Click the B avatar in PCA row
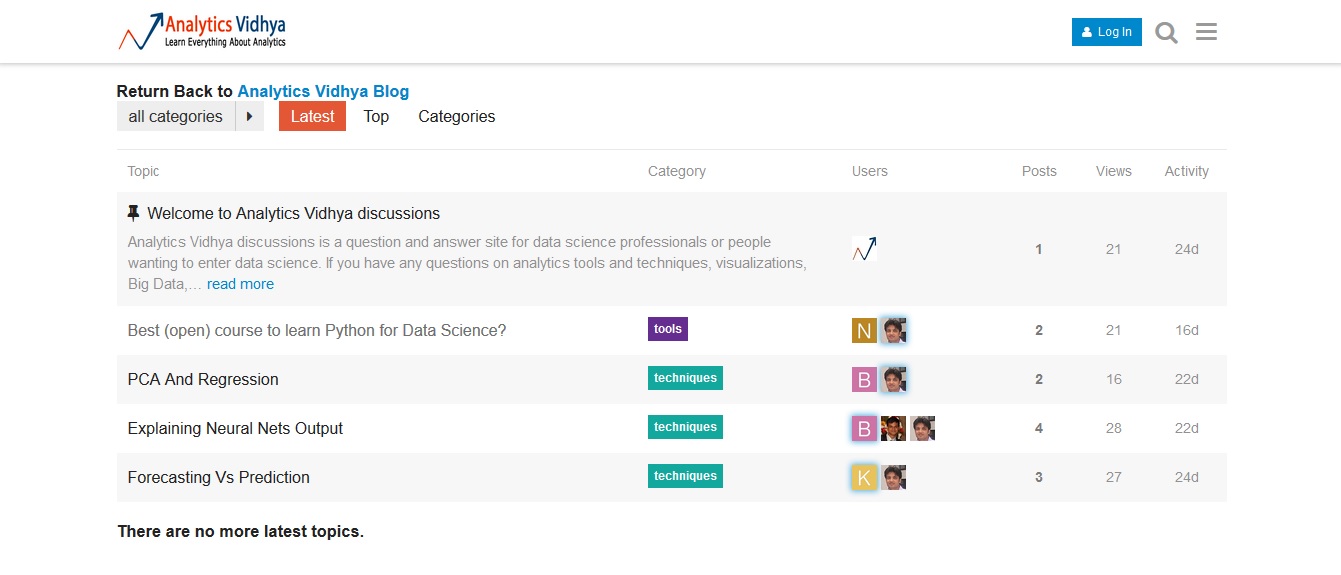The width and height of the screenshot is (1341, 575). [x=864, y=380]
